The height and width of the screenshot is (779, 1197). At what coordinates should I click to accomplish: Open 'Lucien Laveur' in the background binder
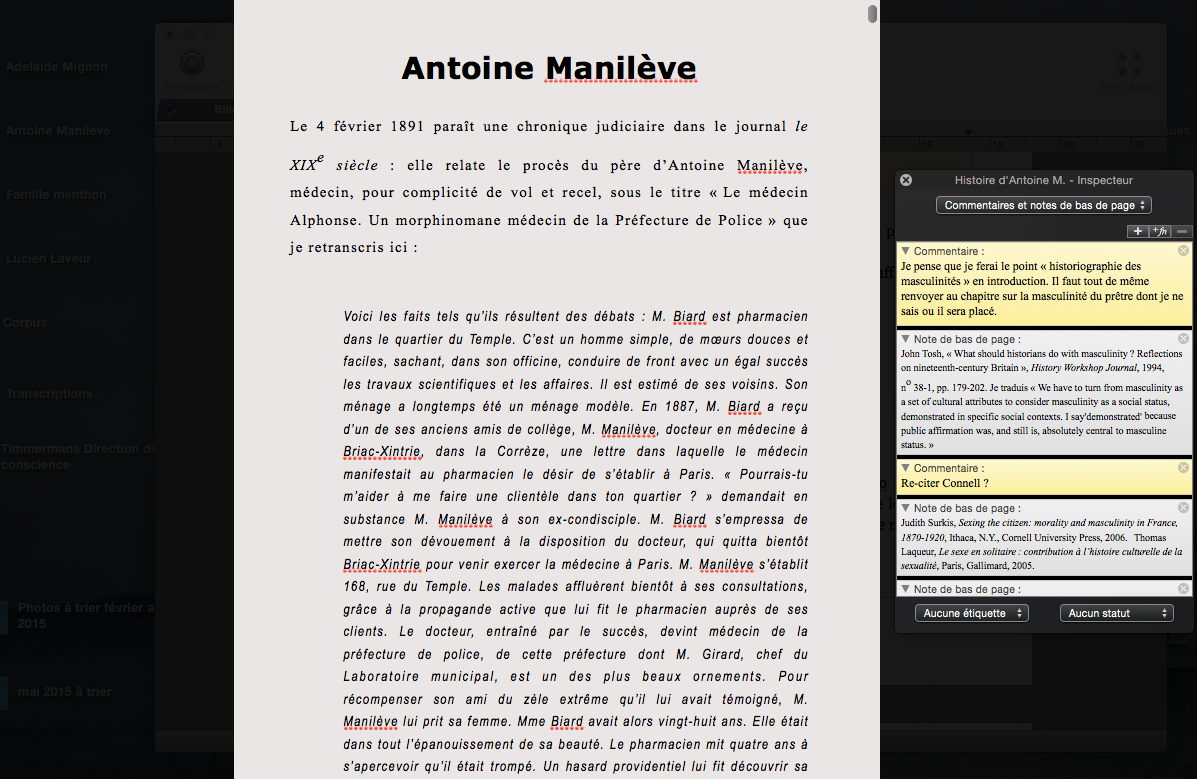tap(48, 259)
